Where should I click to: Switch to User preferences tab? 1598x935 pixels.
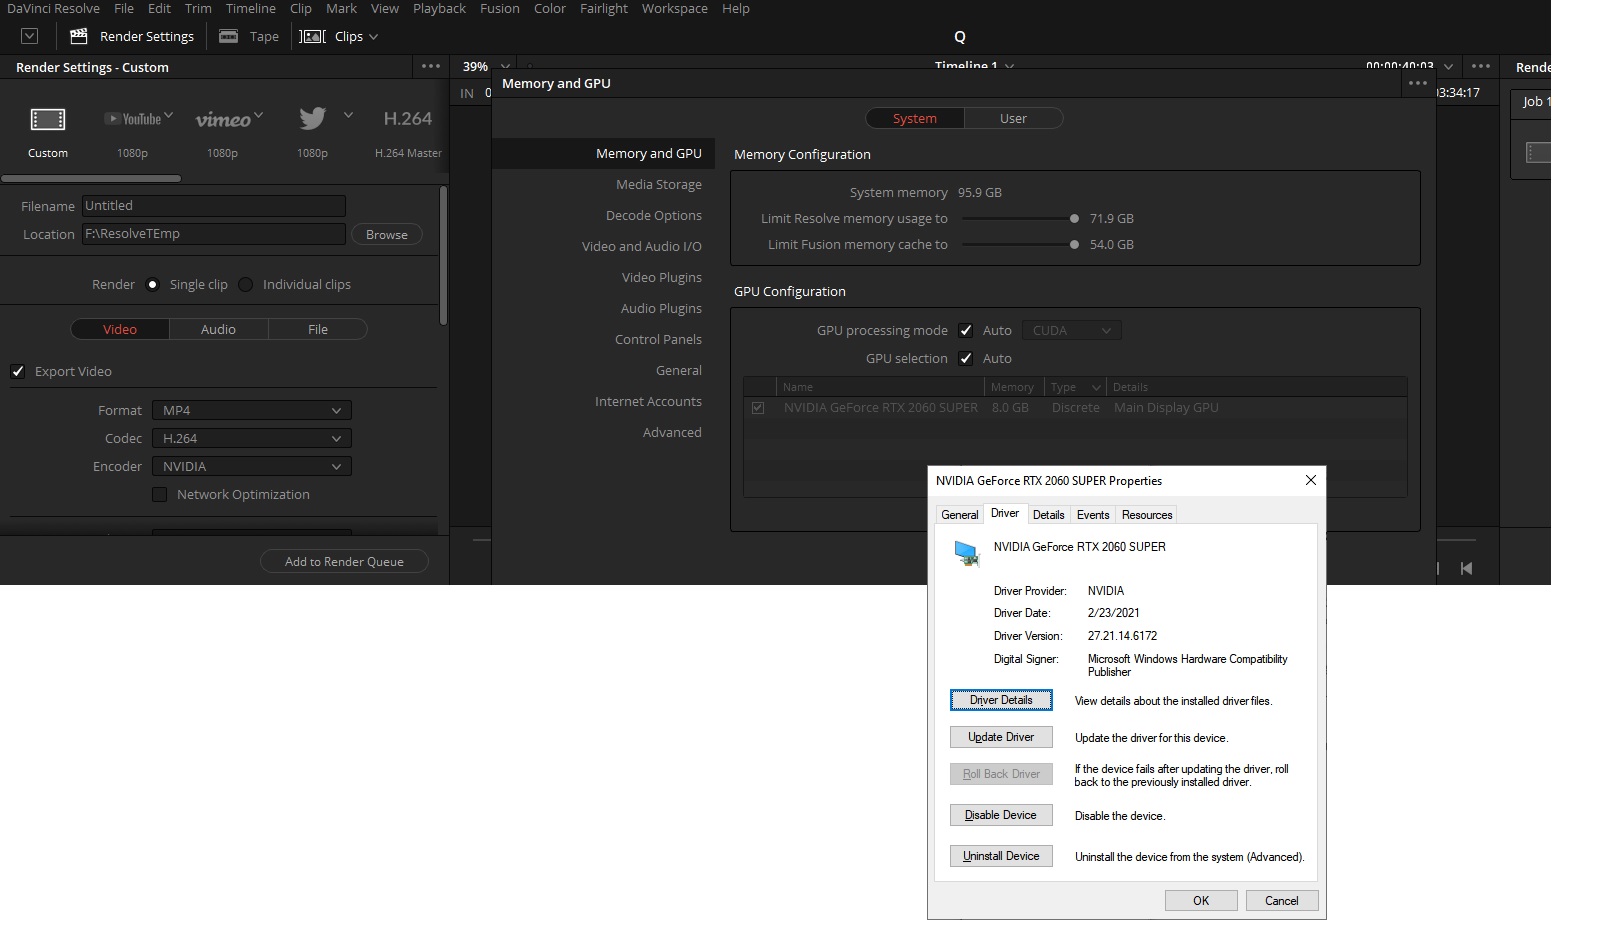[1013, 118]
